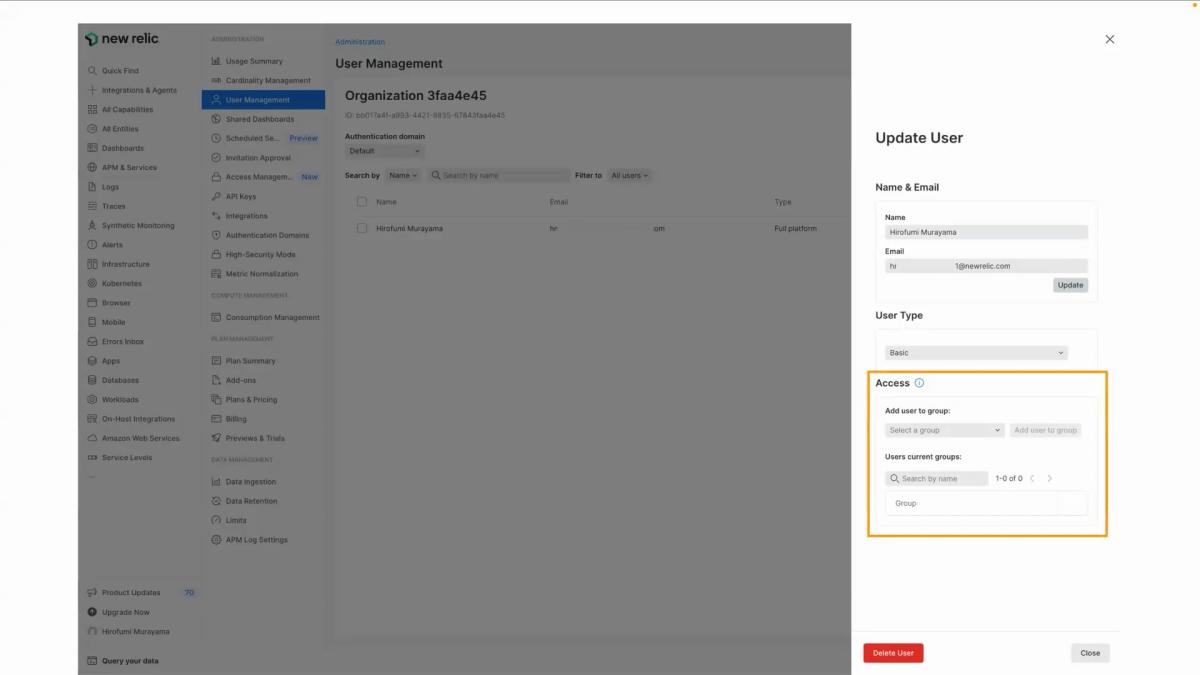Open the Authentication domain Default dropdown
This screenshot has width=1200, height=675.
coord(385,151)
